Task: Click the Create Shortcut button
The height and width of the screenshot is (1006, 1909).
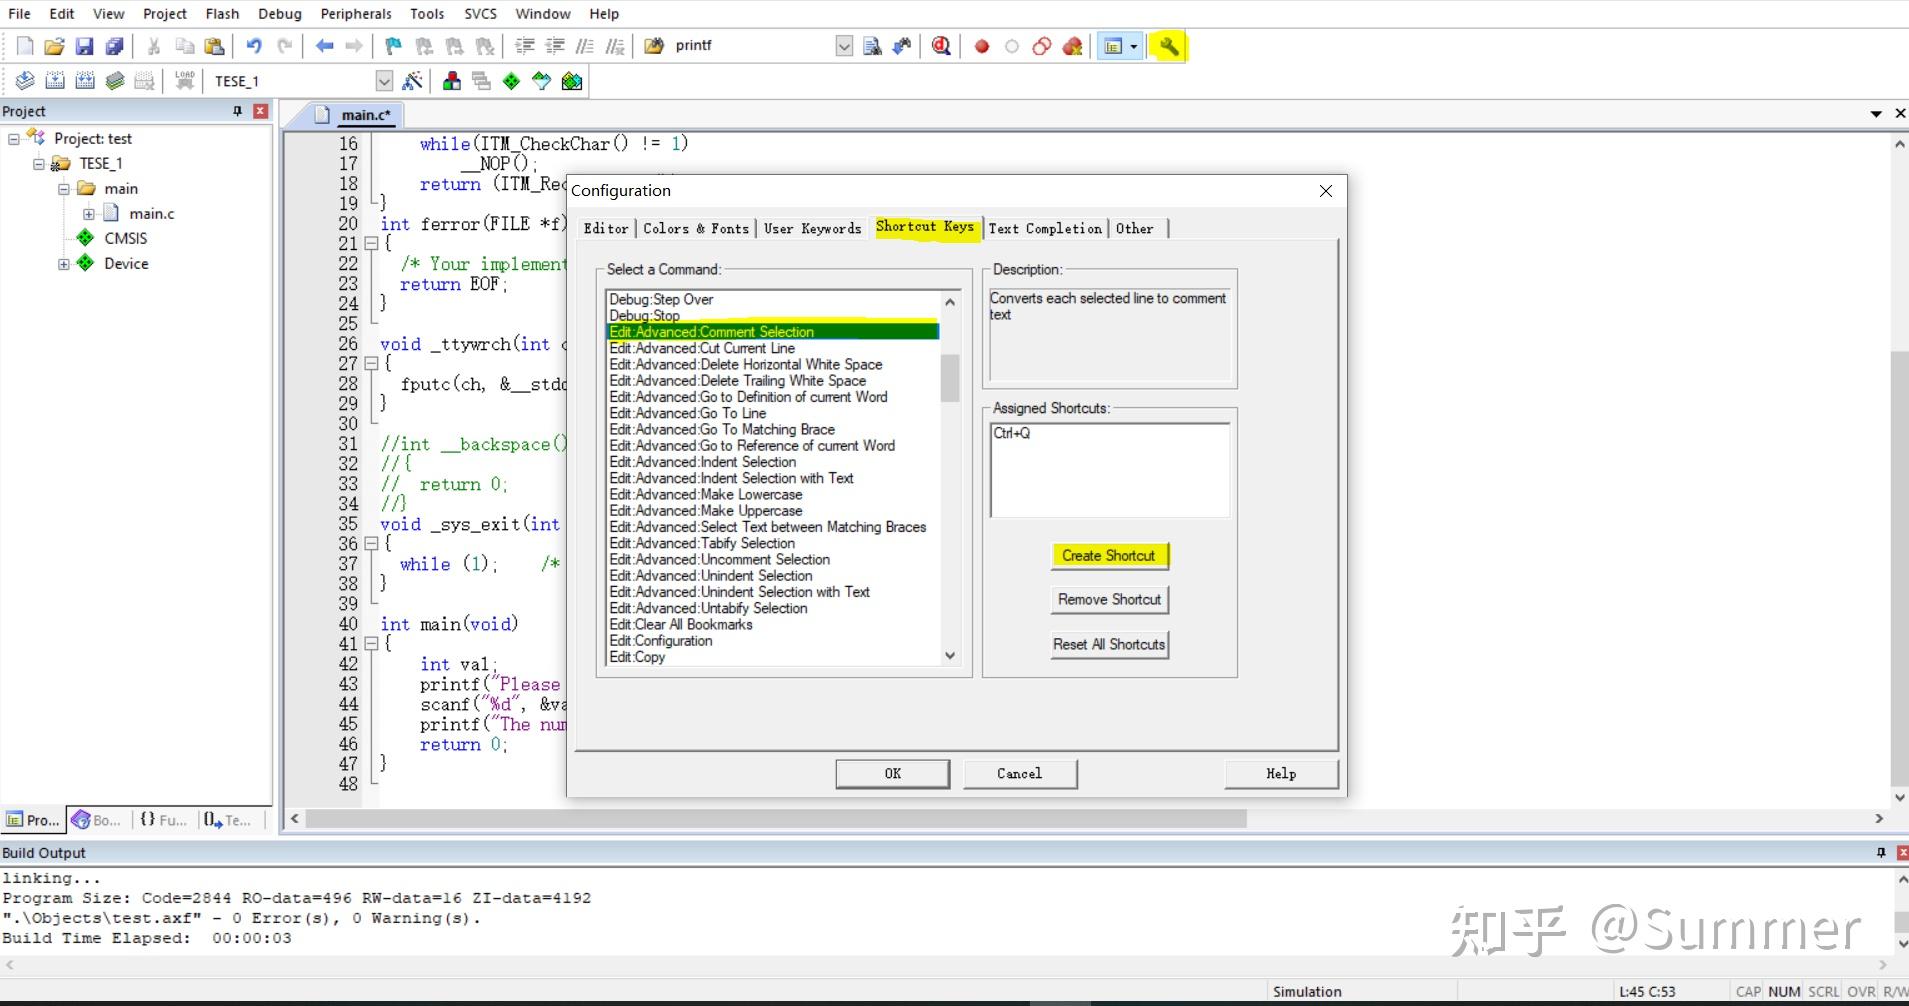Action: 1109,556
